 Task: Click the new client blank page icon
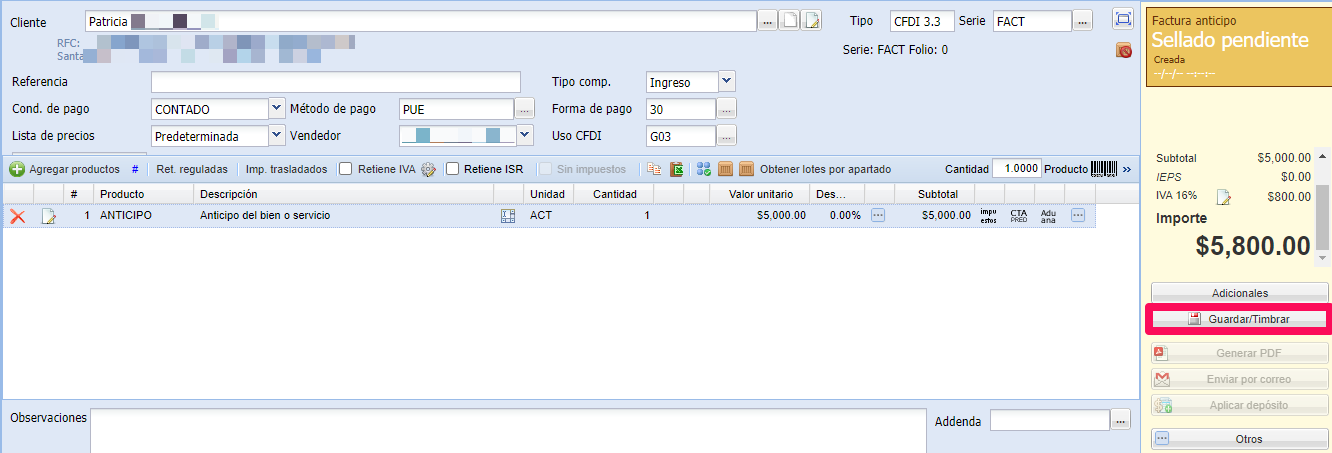pyautogui.click(x=789, y=21)
